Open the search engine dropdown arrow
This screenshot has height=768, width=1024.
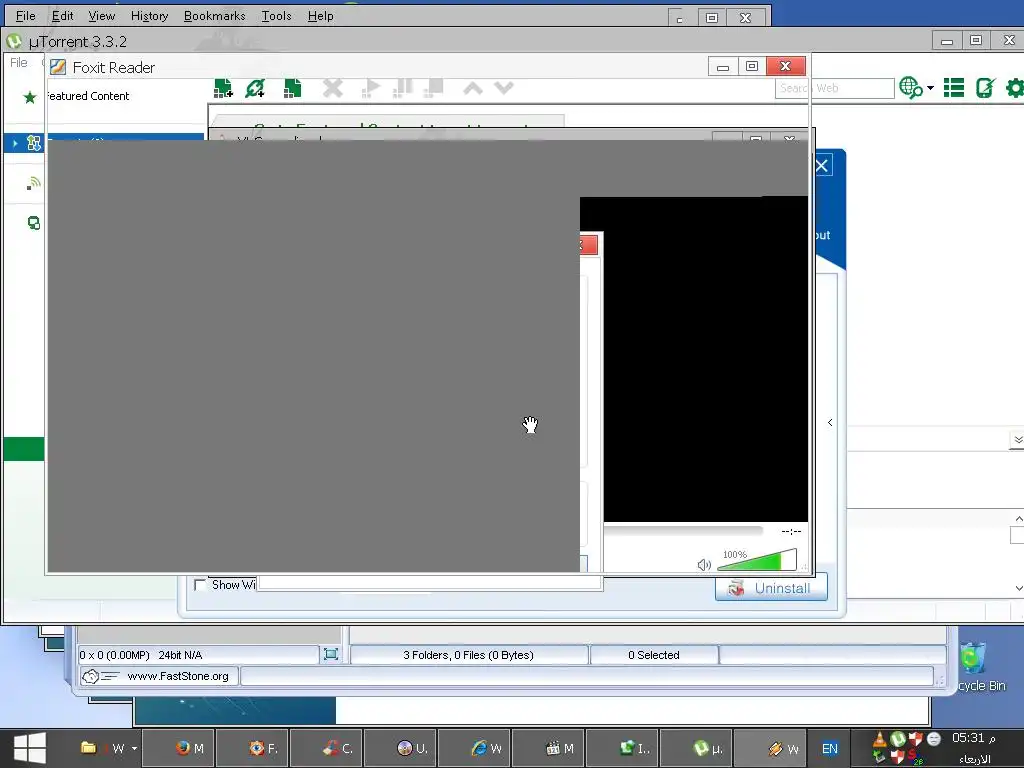tap(930, 88)
